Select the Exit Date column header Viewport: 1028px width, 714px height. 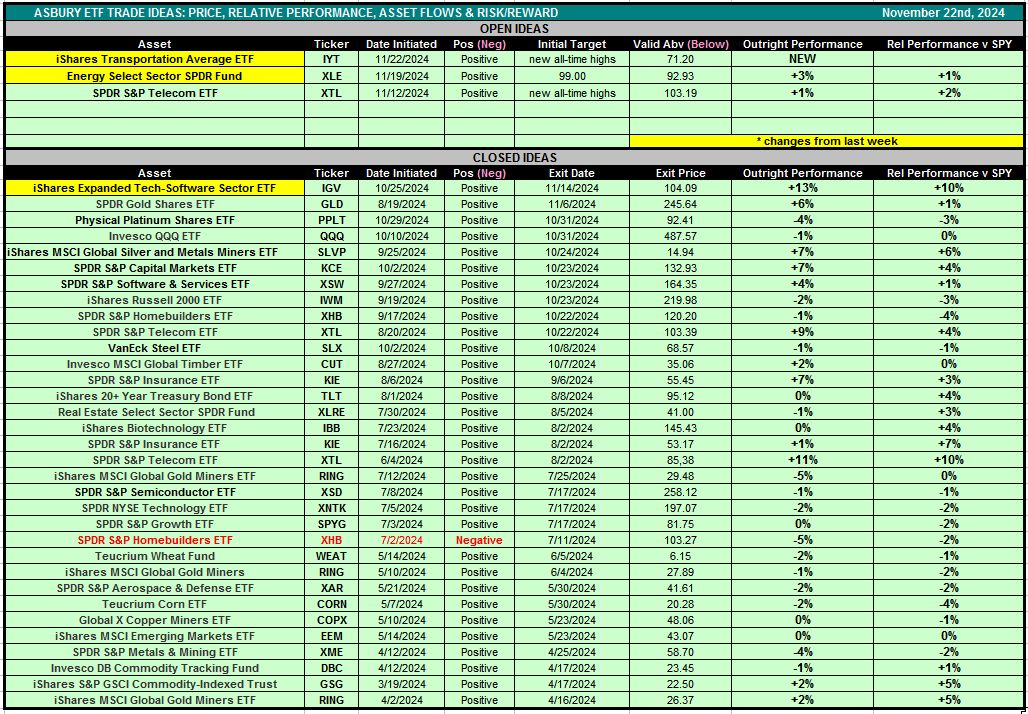(572, 173)
